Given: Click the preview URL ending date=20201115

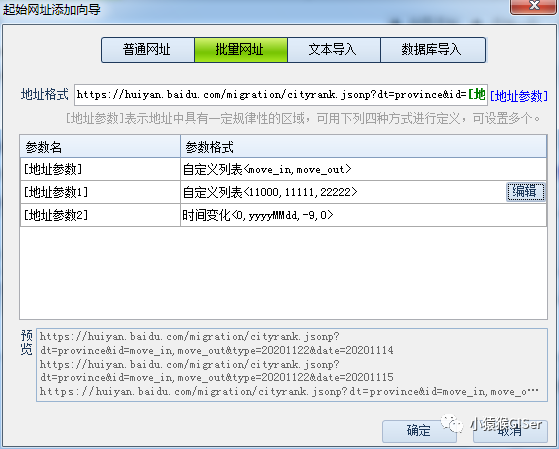Looking at the screenshot, I should click(x=217, y=371).
